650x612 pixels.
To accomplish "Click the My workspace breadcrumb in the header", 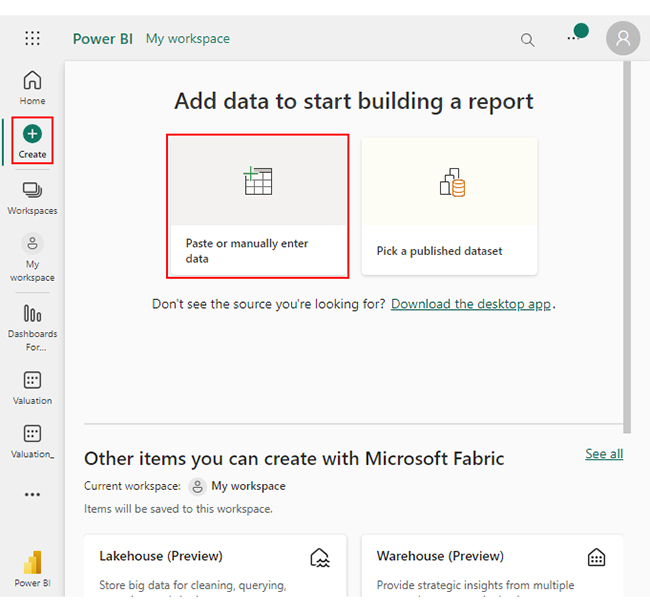I will tap(188, 39).
